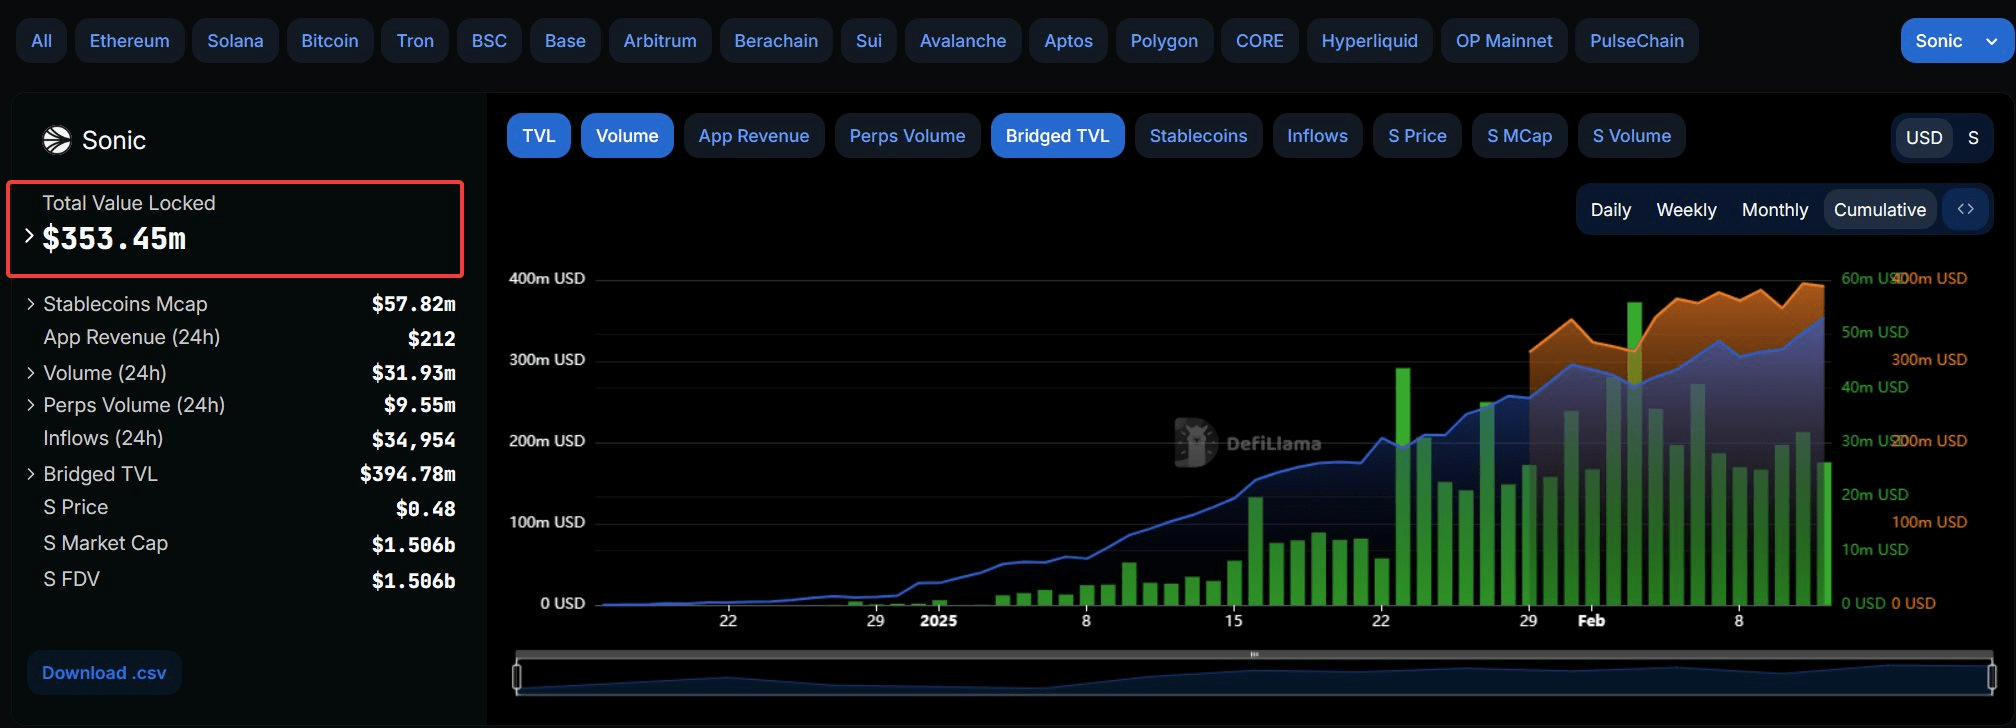Click the Feb label on the chart axis
Viewport: 2016px width, 728px height.
1591,621
